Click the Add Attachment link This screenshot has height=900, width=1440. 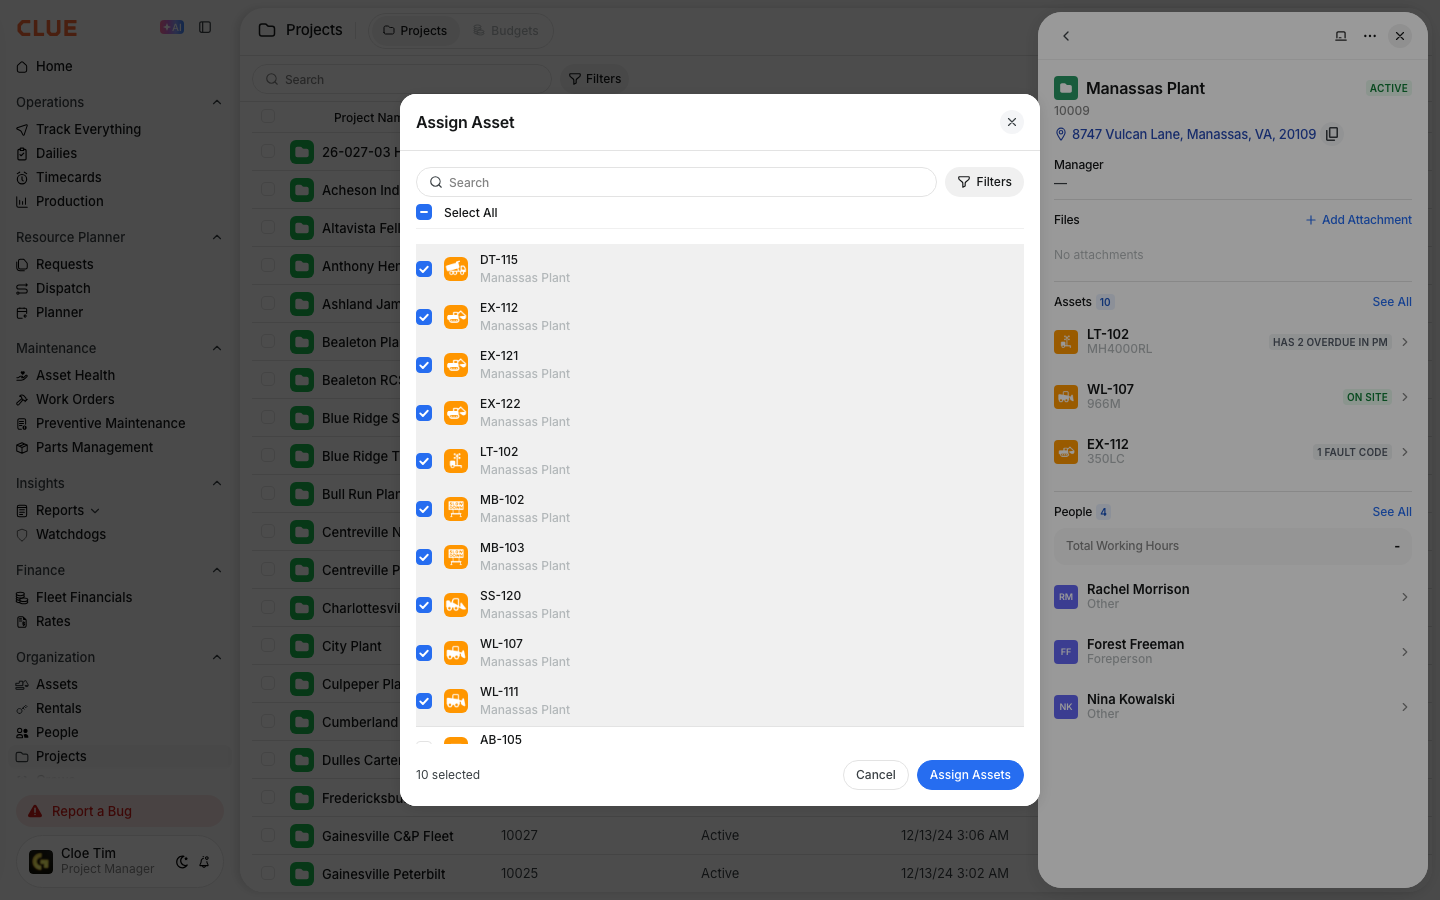[x=1358, y=220]
